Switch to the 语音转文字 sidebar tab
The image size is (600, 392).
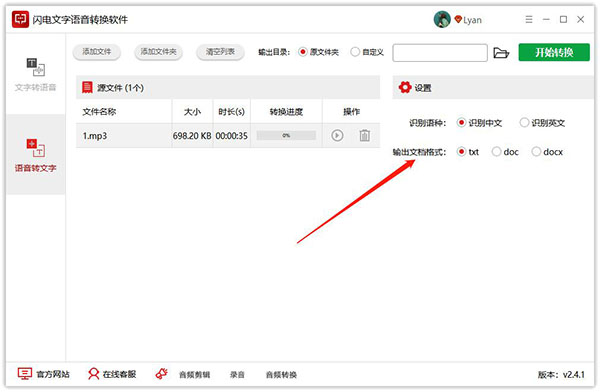[36, 155]
